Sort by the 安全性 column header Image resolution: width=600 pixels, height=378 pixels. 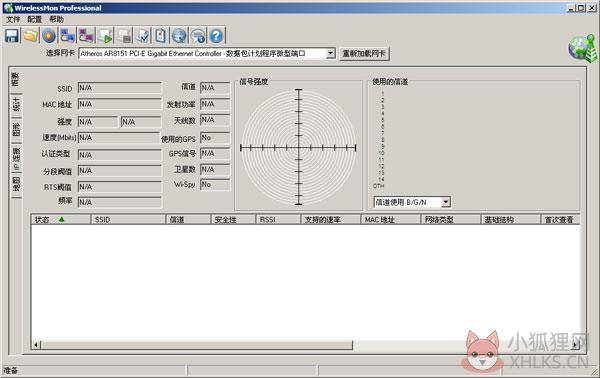[233, 220]
